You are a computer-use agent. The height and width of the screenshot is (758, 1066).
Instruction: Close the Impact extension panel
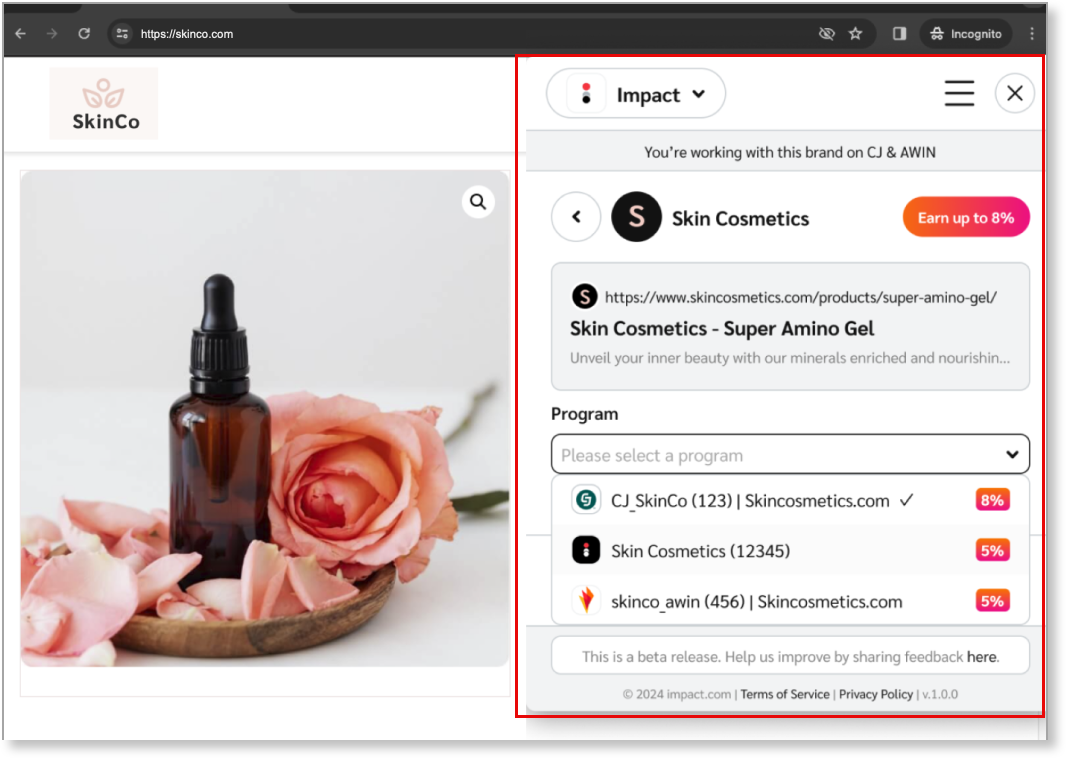[x=1014, y=93]
